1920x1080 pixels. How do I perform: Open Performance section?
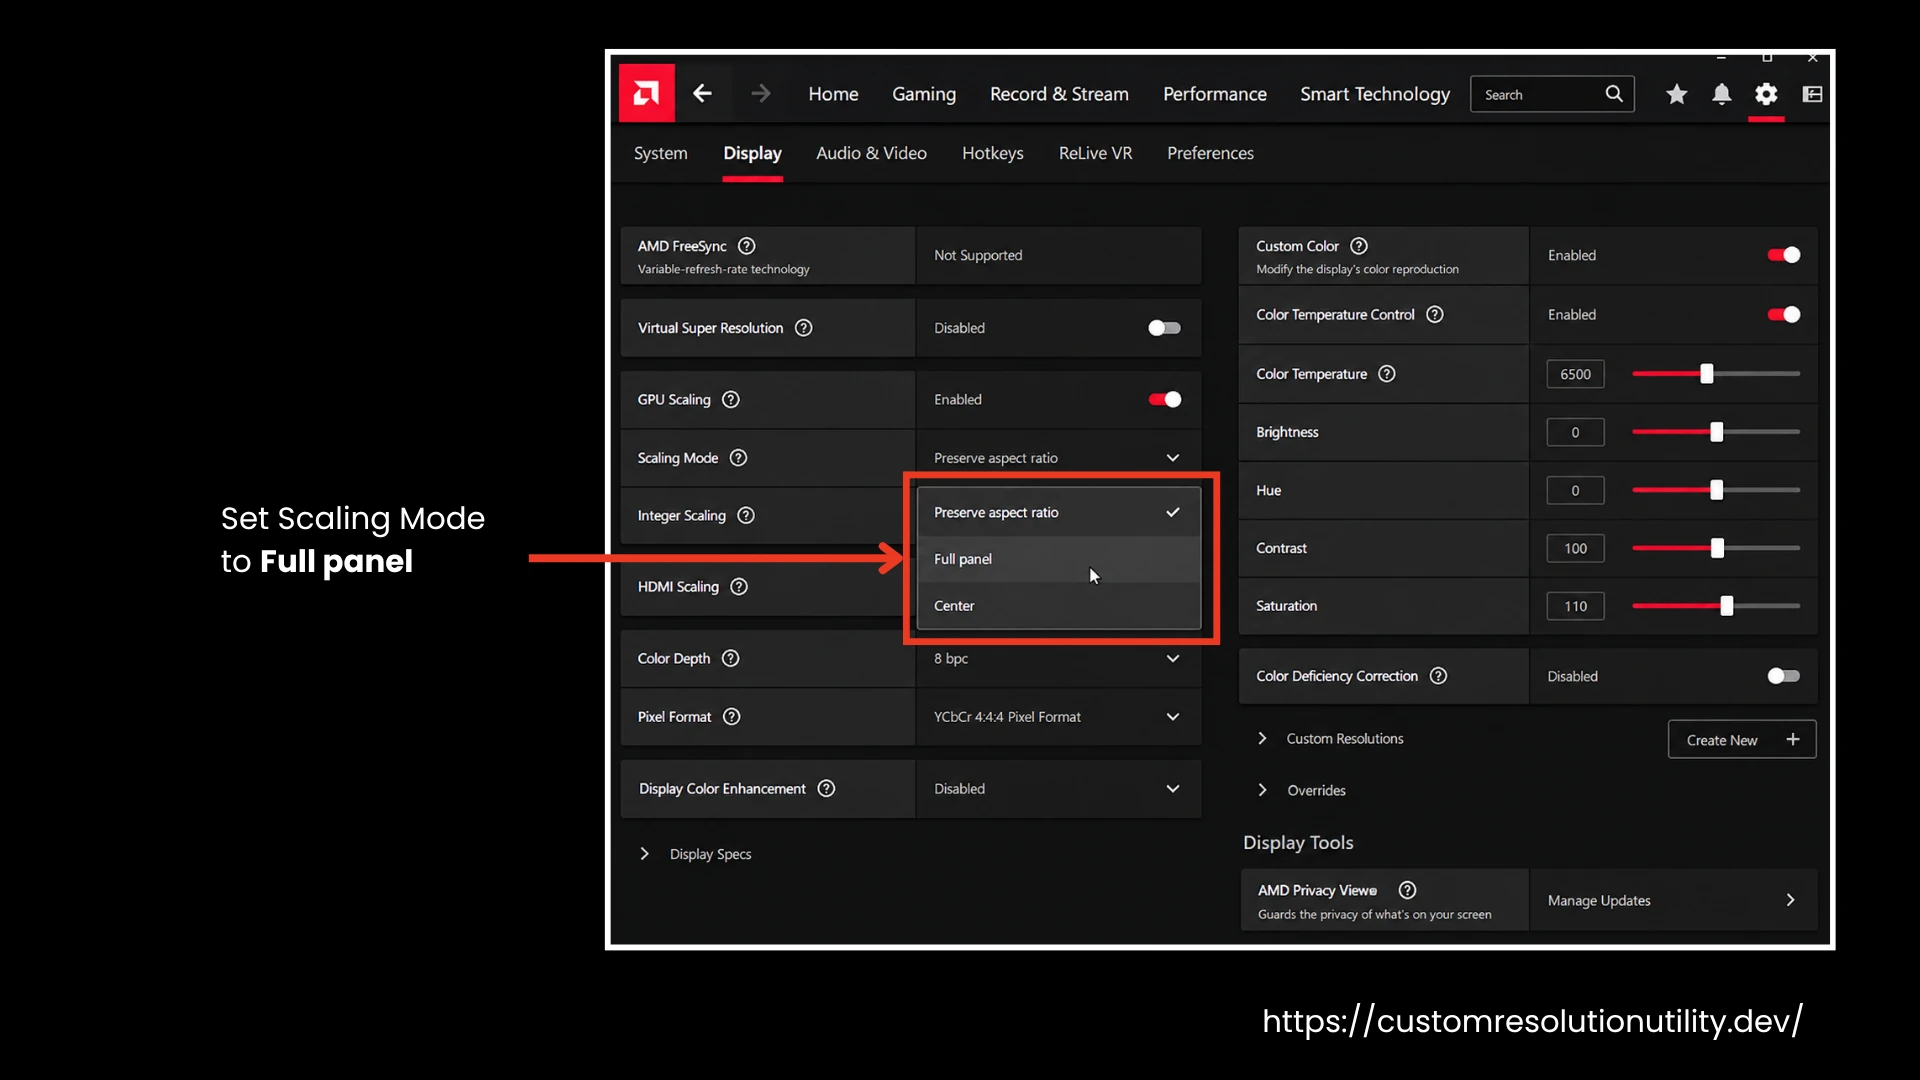pos(1214,94)
